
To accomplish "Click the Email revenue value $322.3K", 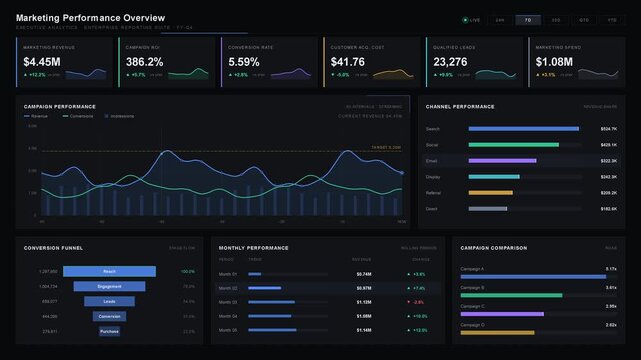I will tap(609, 161).
